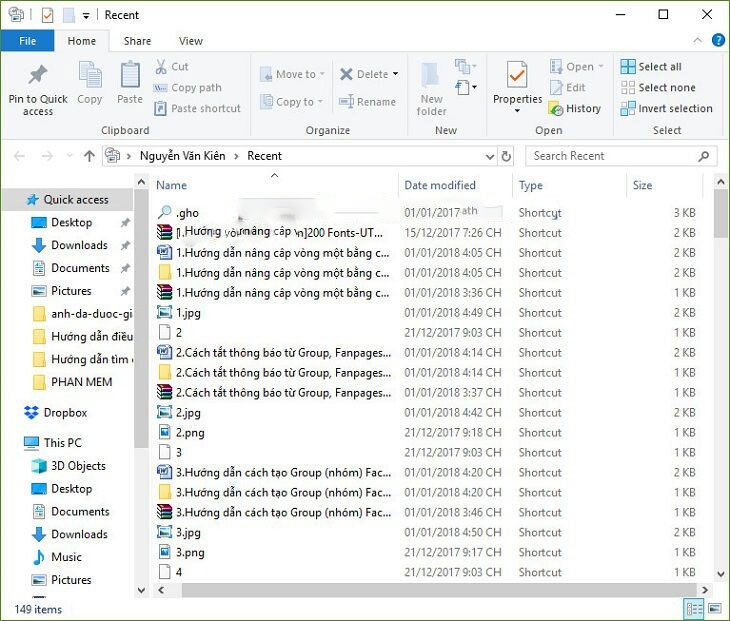The image size is (730, 621).
Task: Switch to the Home tab
Action: coord(81,41)
